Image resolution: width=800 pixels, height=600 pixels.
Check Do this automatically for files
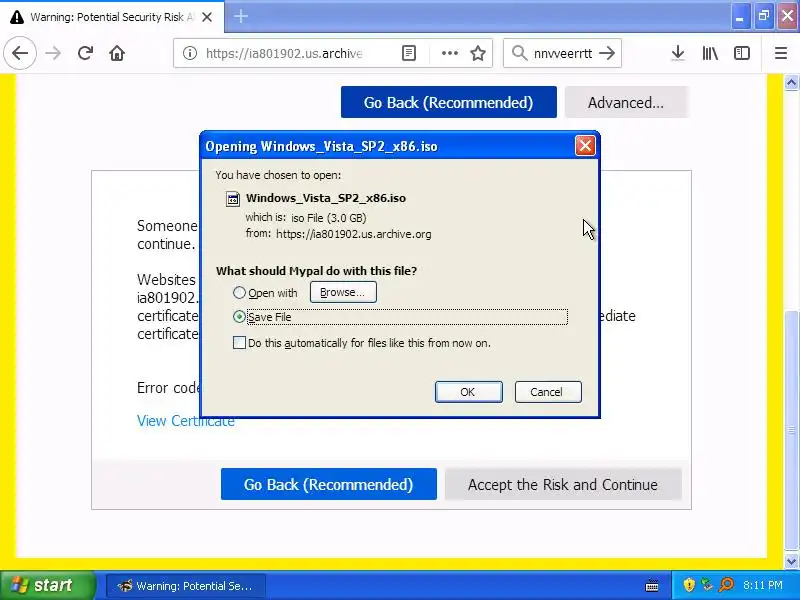[x=239, y=342]
